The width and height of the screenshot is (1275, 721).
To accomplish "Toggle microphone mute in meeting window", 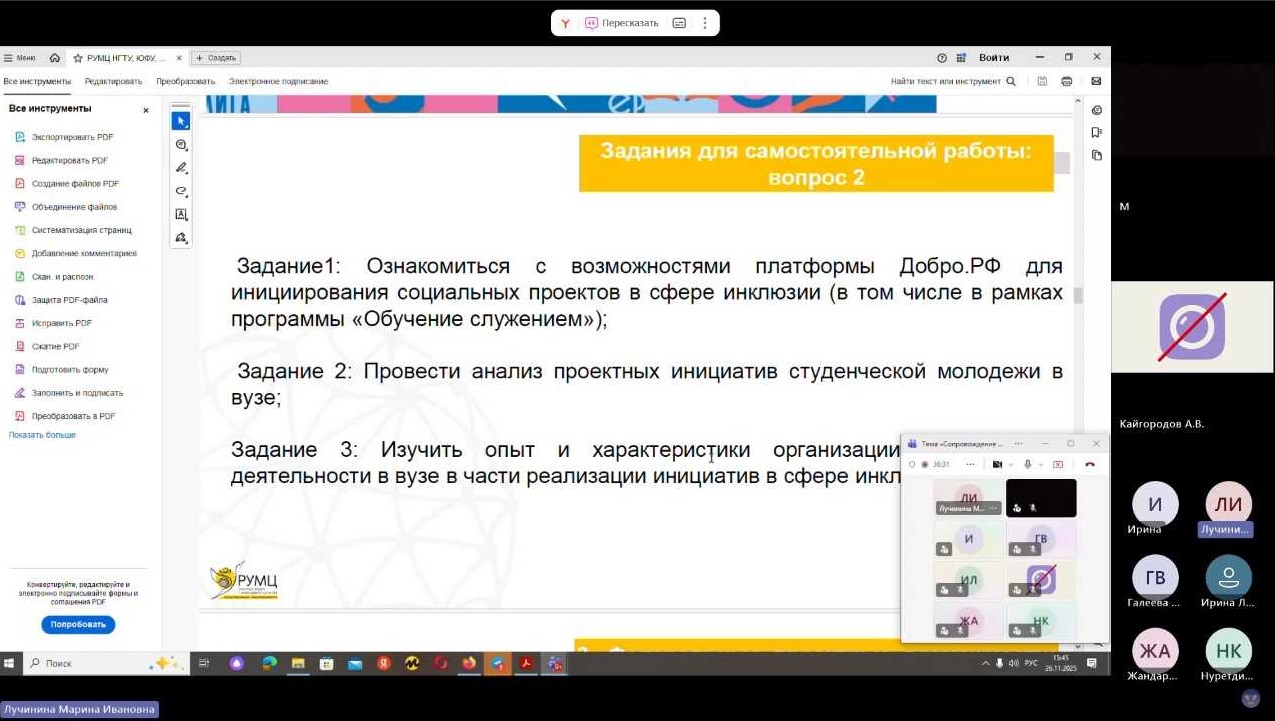I will (x=1027, y=464).
